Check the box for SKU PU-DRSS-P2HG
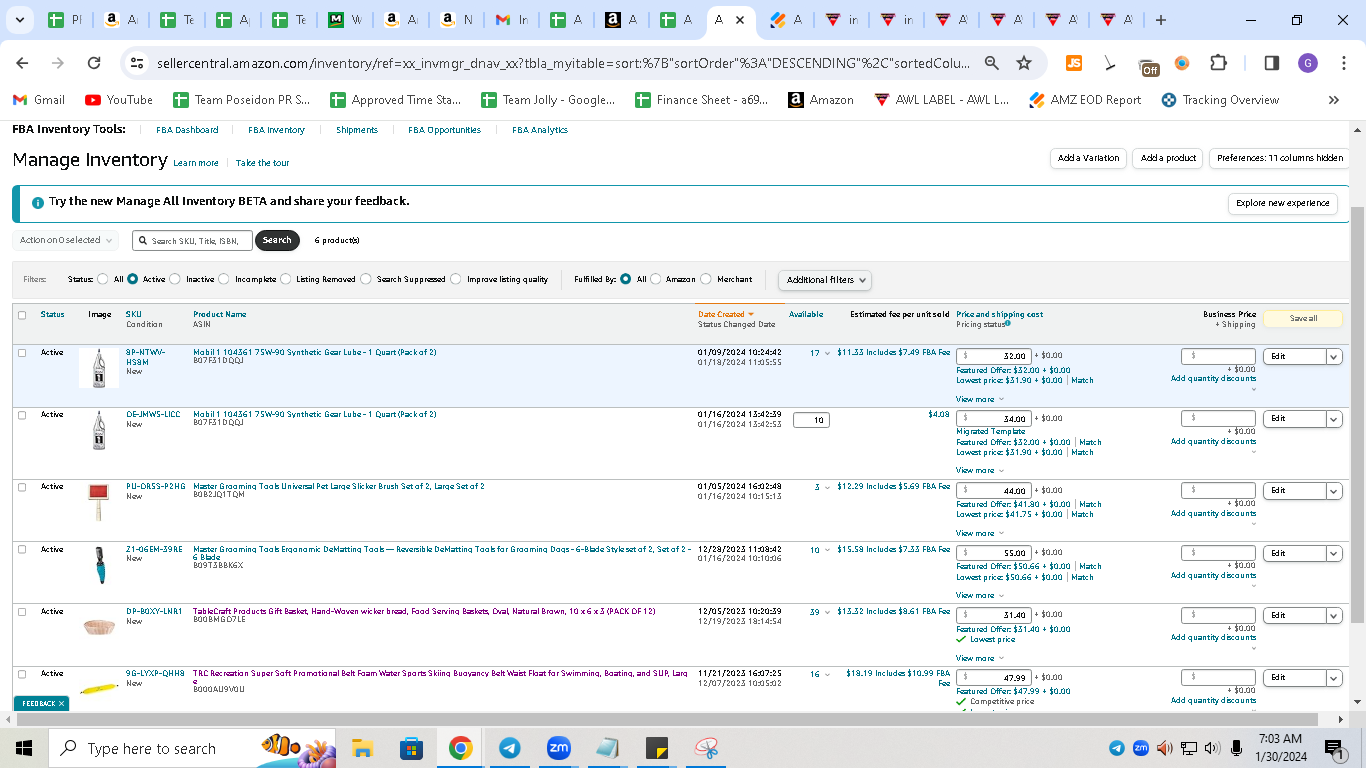 [x=22, y=487]
